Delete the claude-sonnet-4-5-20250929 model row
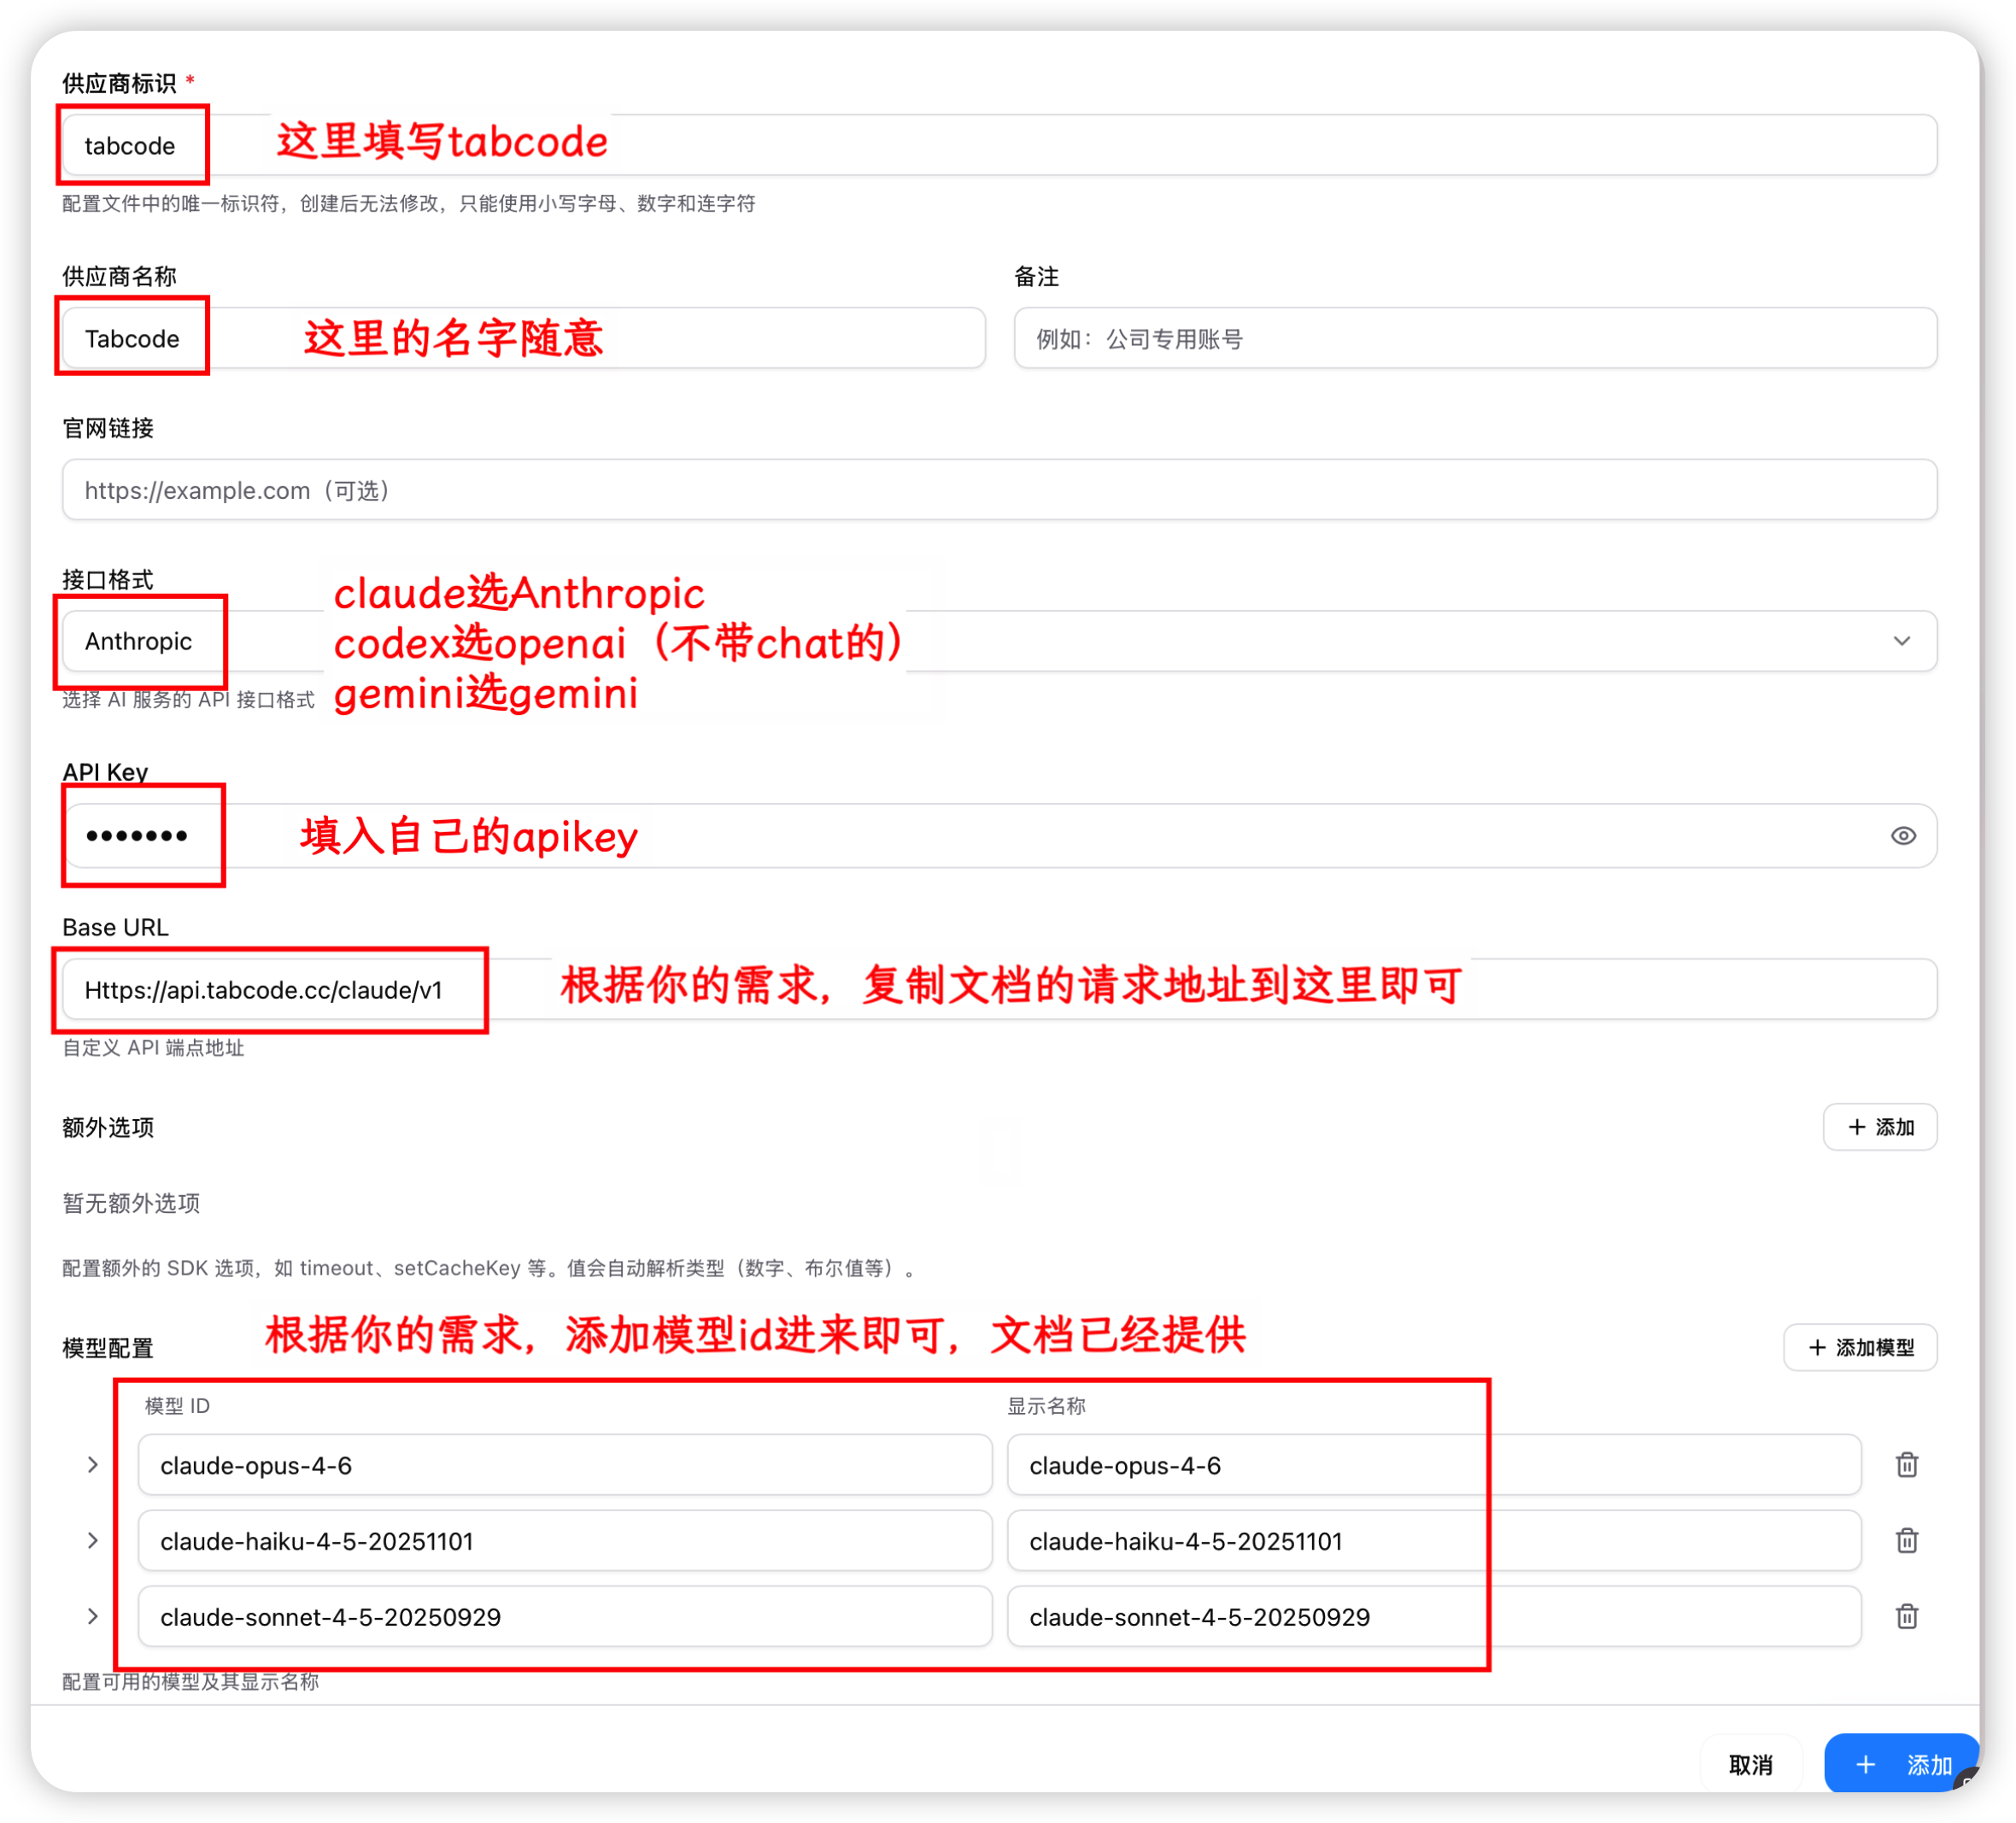2016x1823 pixels. (1906, 1616)
